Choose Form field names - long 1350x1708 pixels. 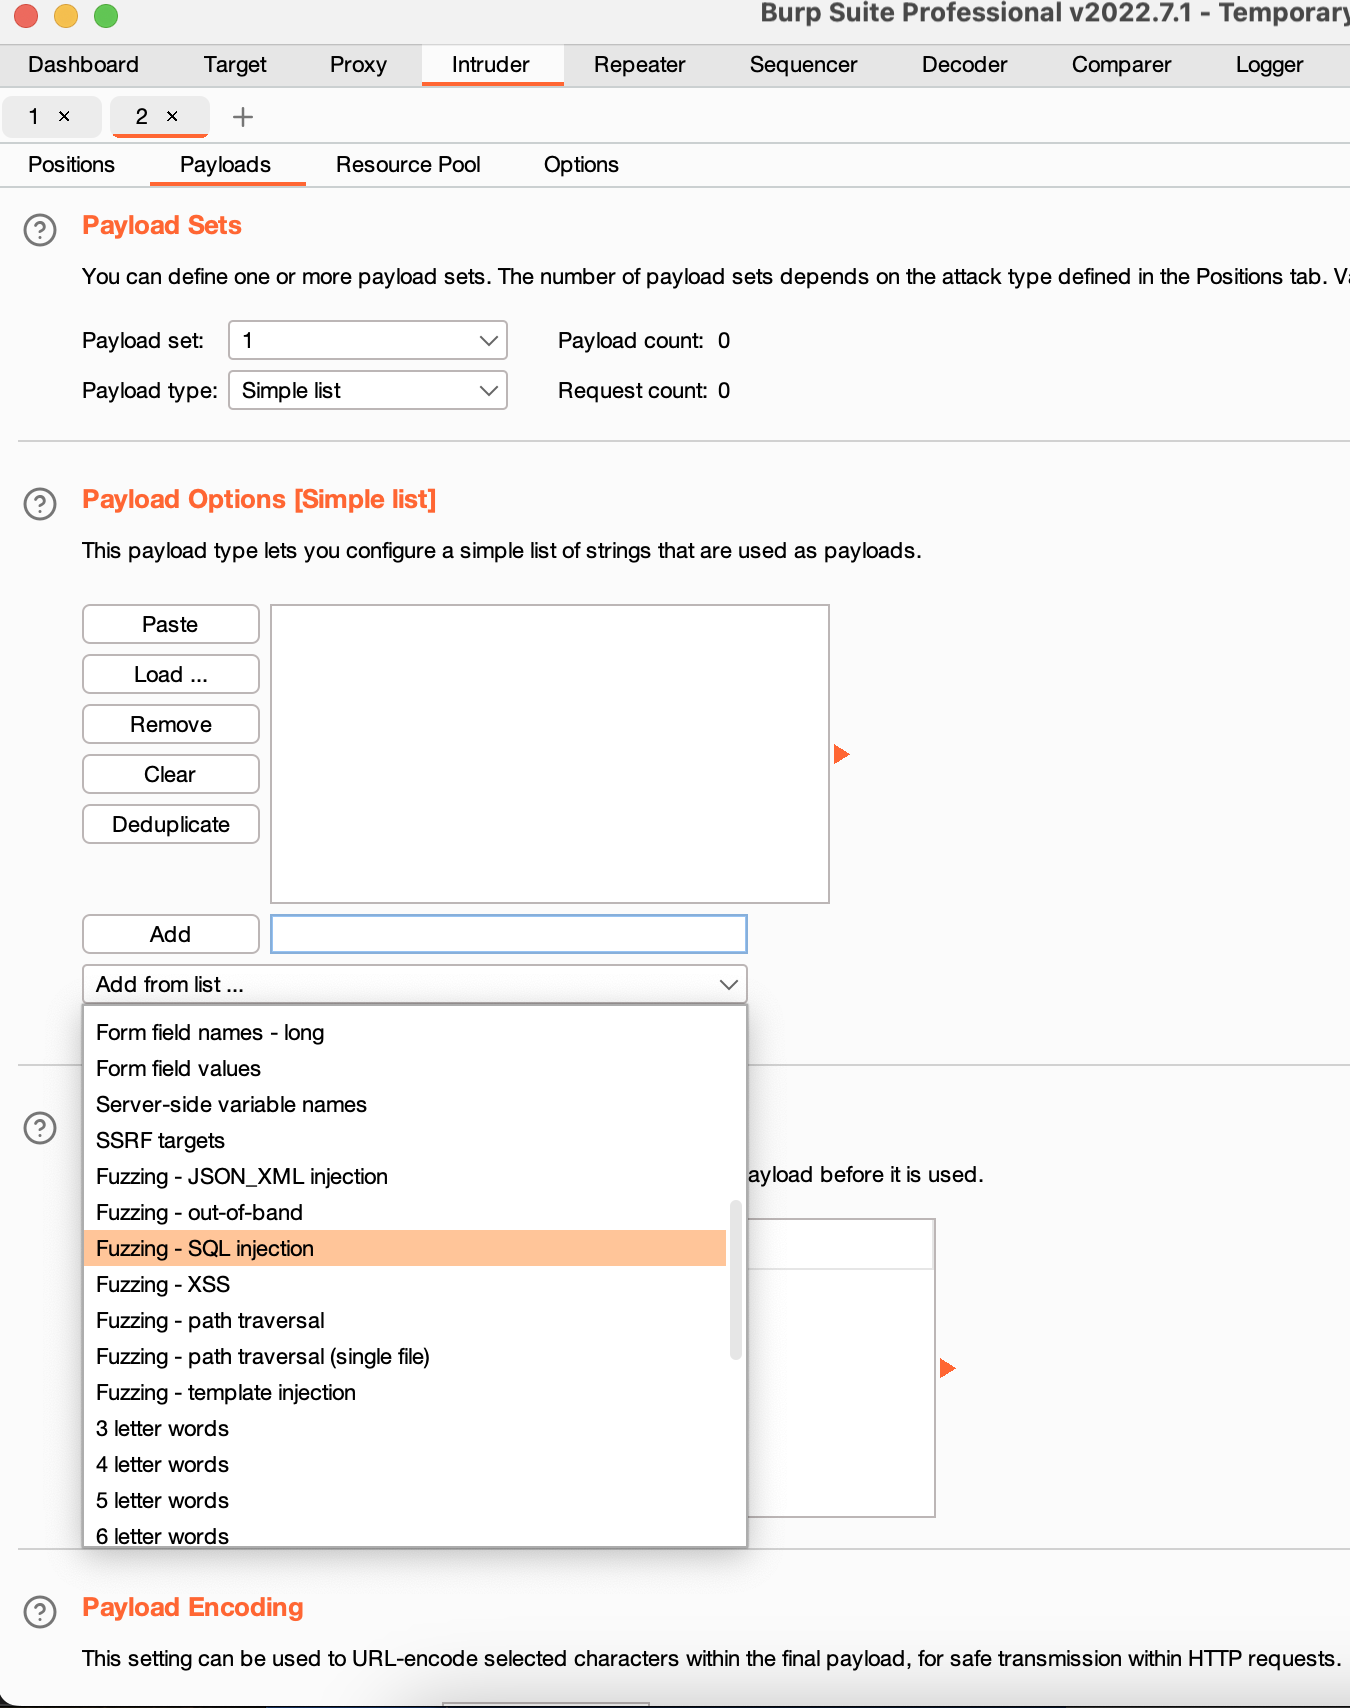point(406,1032)
